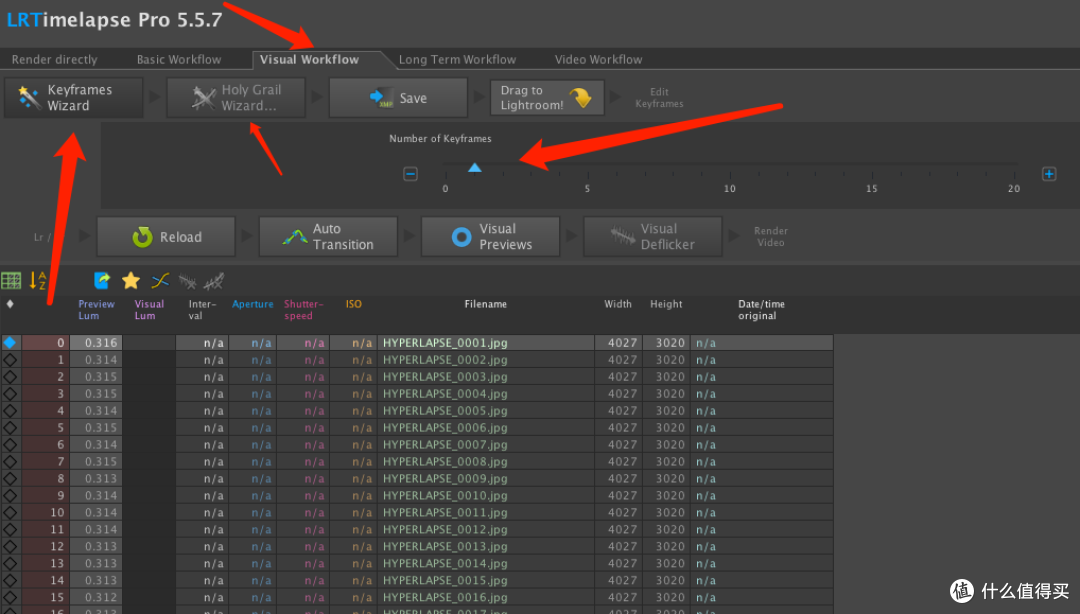Select file HYPERLAPSE_0014.jpg
The height and width of the screenshot is (614, 1080).
(445, 563)
